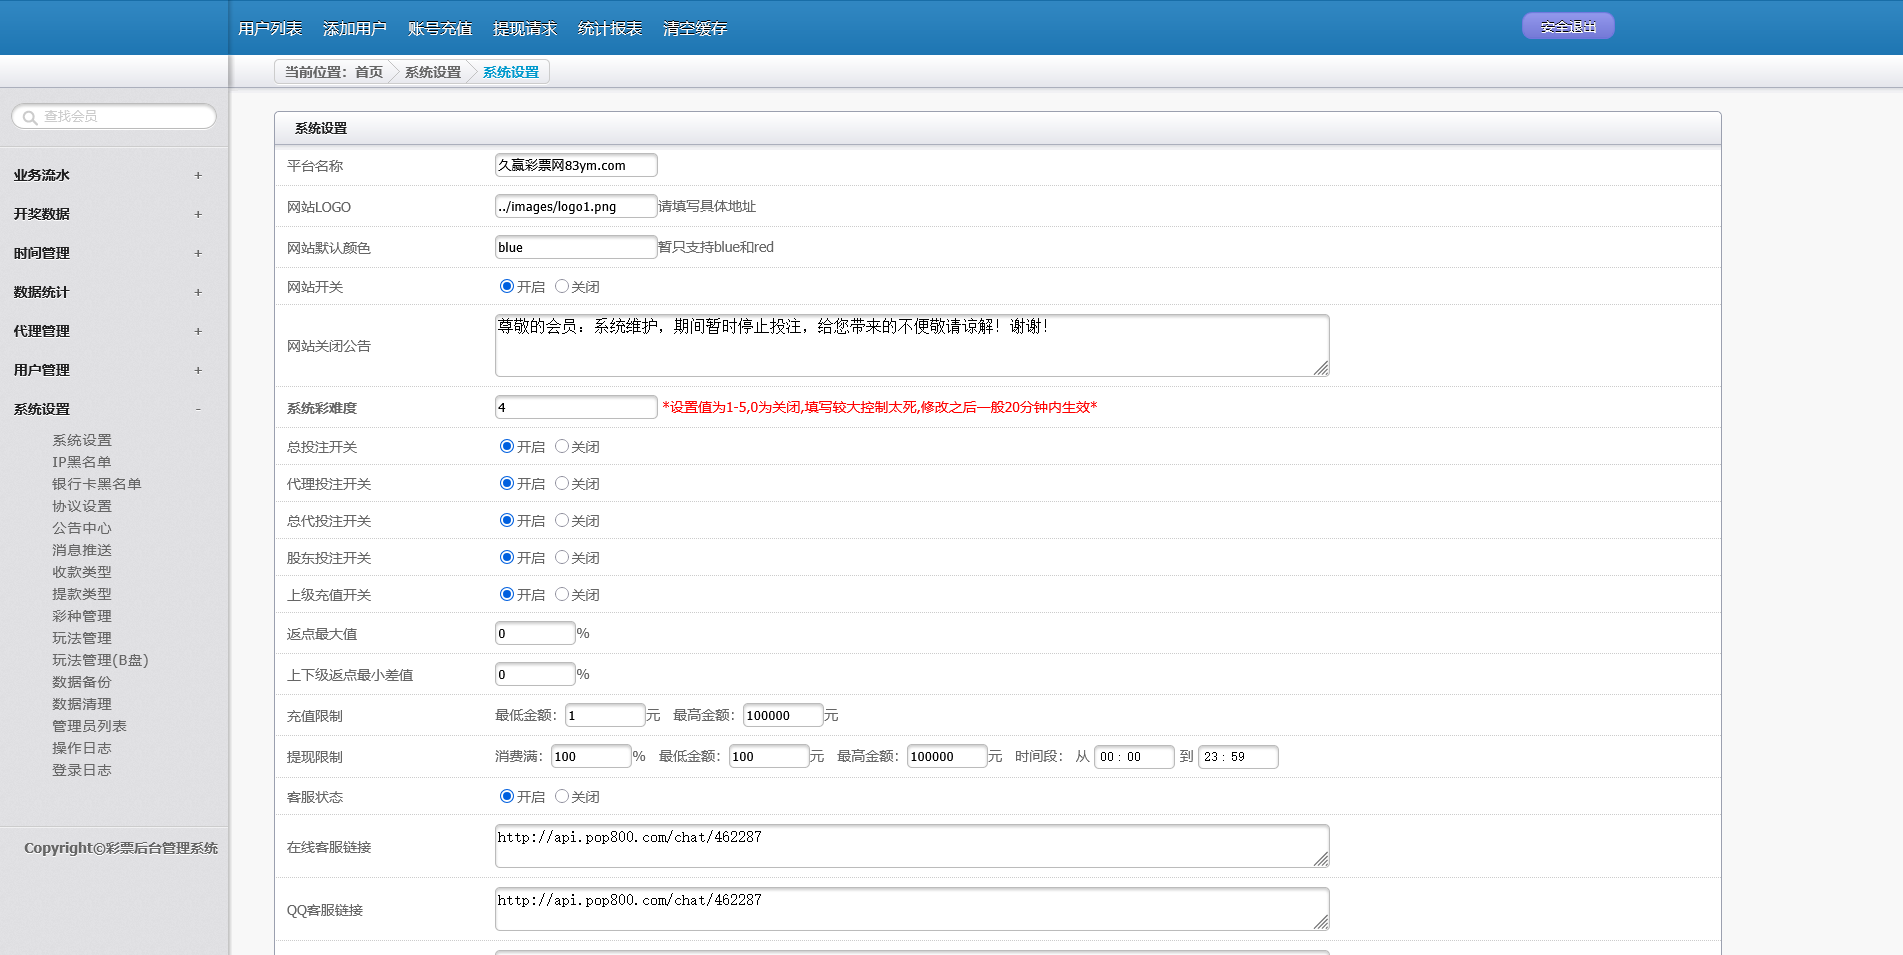Screen dimensions: 1903x955
Task: Open 管理员列表 in the sidebar
Action: pyautogui.click(x=89, y=726)
